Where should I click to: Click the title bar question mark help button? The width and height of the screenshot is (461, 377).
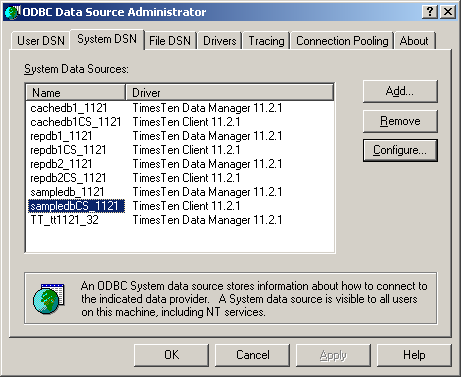pyautogui.click(x=430, y=12)
